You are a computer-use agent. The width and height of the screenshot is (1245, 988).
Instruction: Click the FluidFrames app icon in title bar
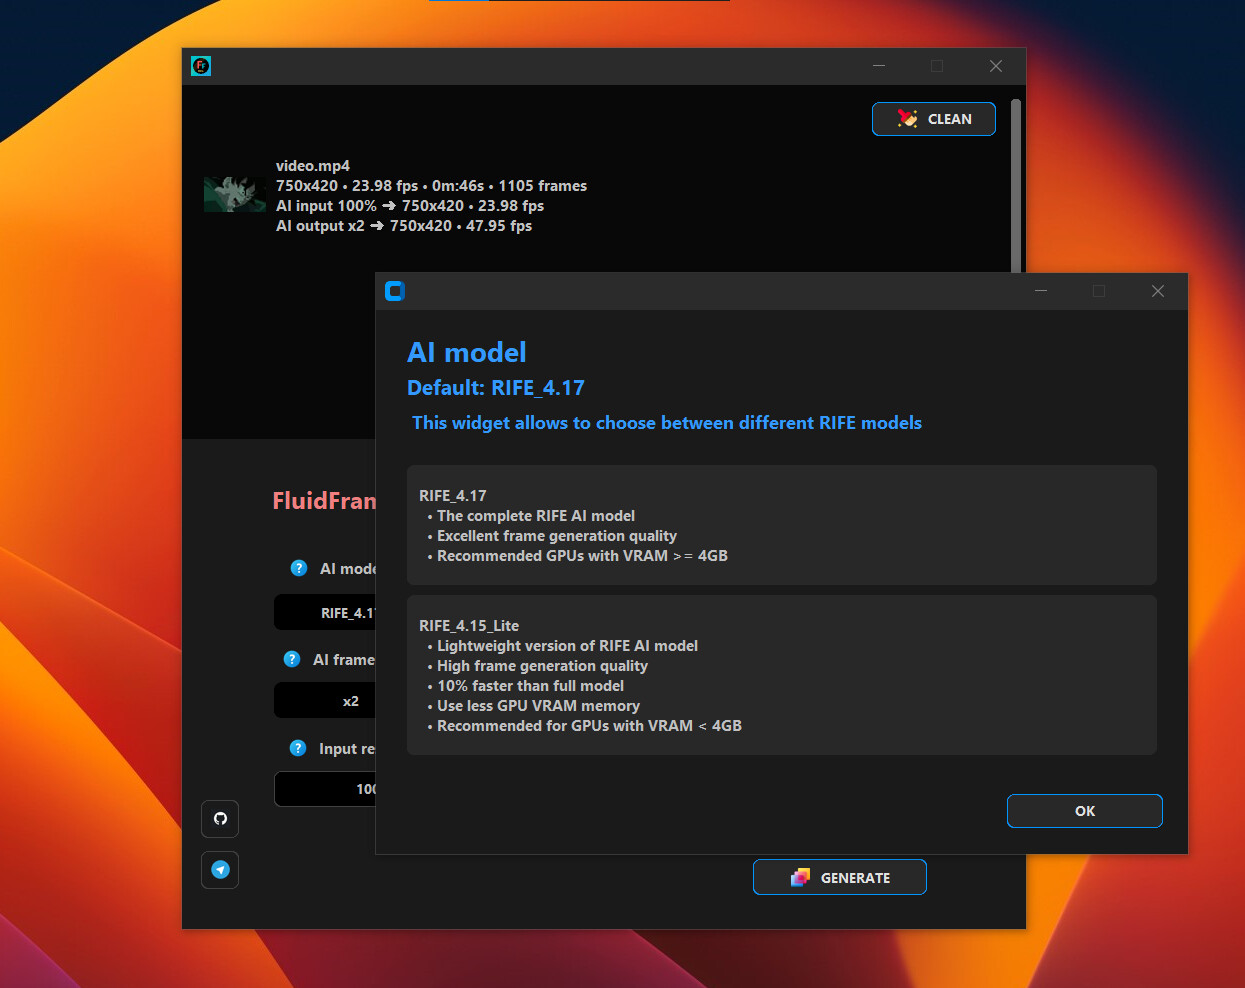click(201, 66)
